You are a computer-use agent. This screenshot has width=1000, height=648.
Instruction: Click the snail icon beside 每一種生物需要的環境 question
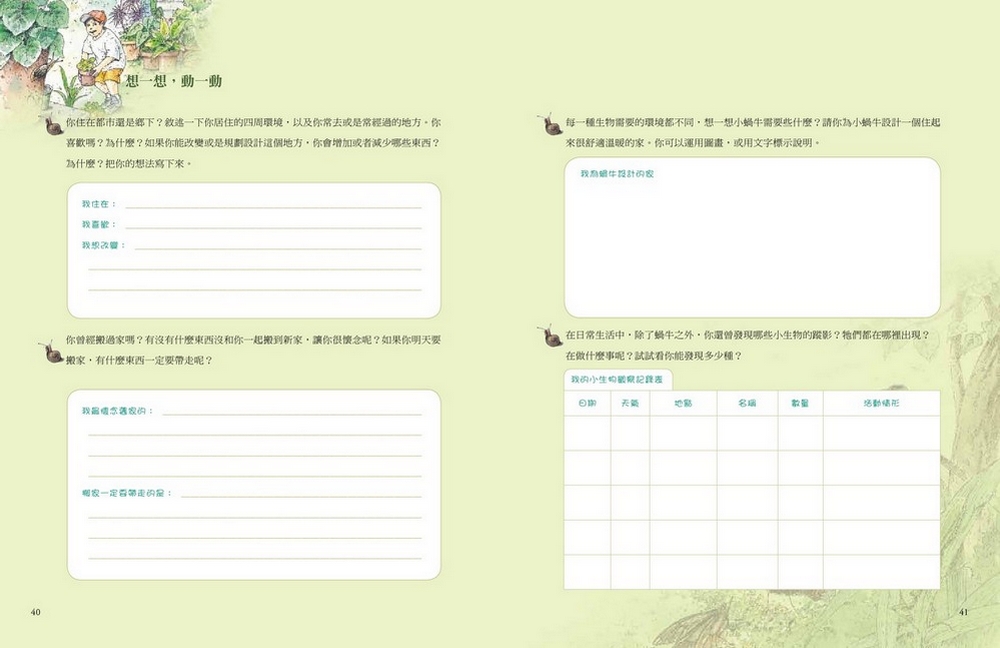click(549, 124)
